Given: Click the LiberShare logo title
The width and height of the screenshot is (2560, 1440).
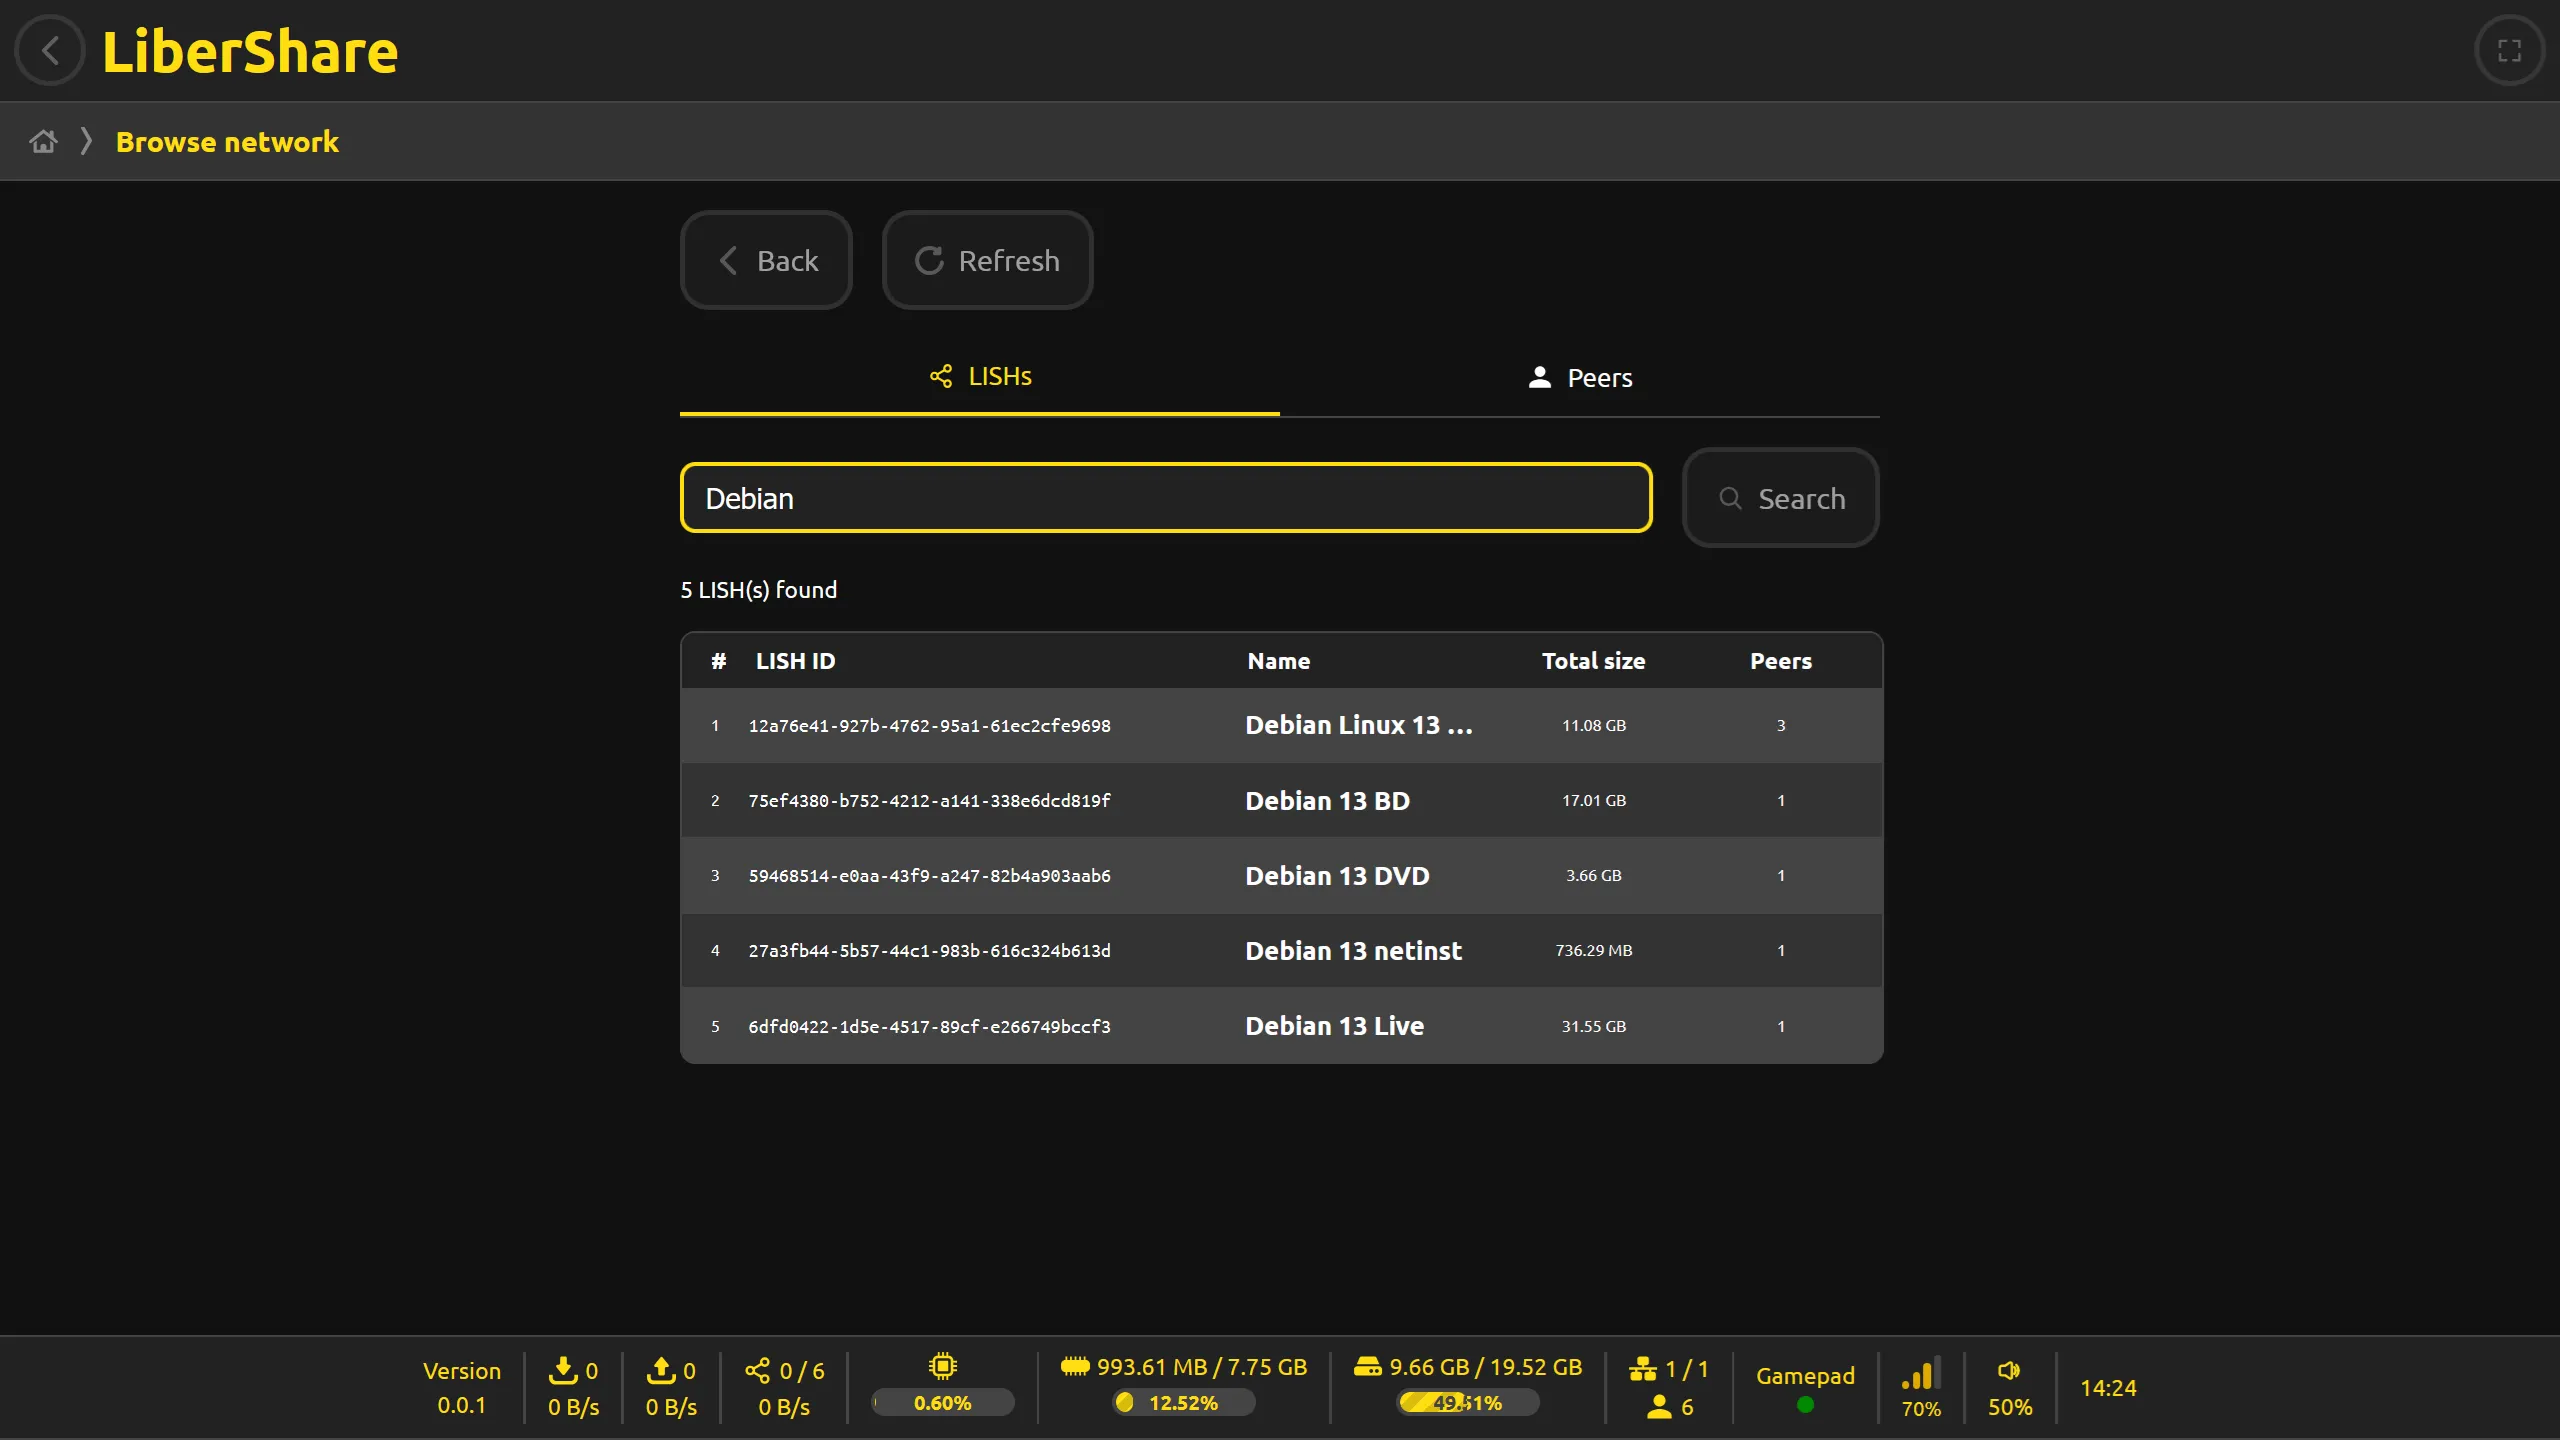Looking at the screenshot, I should pyautogui.click(x=250, y=51).
